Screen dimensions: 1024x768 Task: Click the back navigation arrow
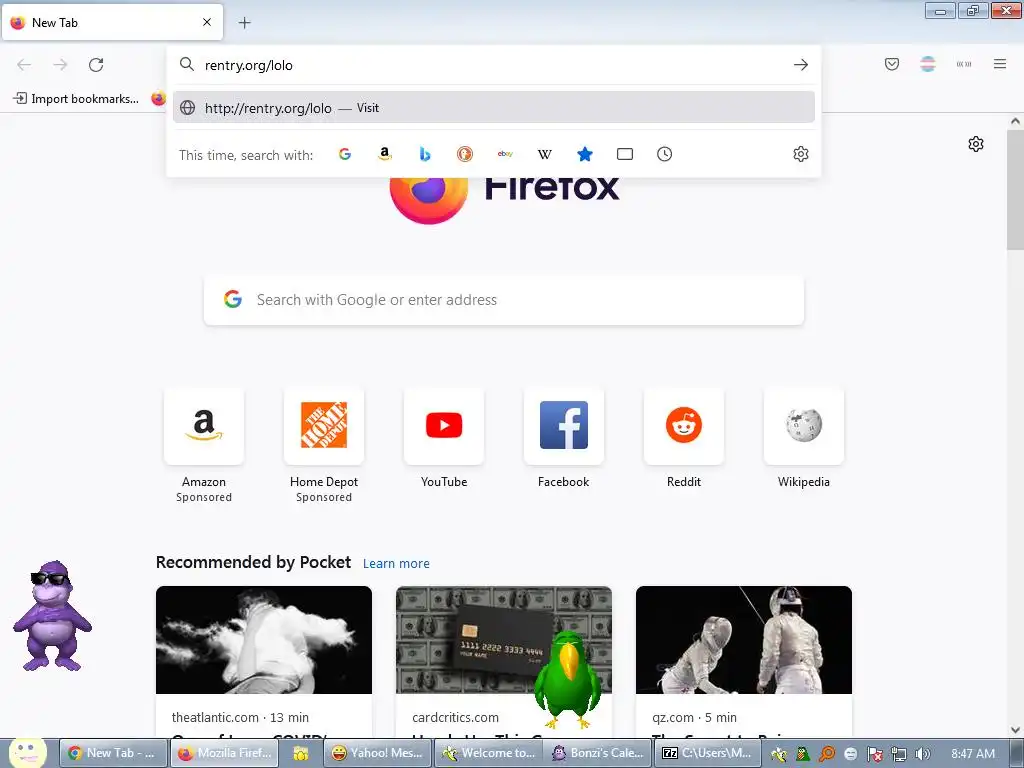coord(24,65)
